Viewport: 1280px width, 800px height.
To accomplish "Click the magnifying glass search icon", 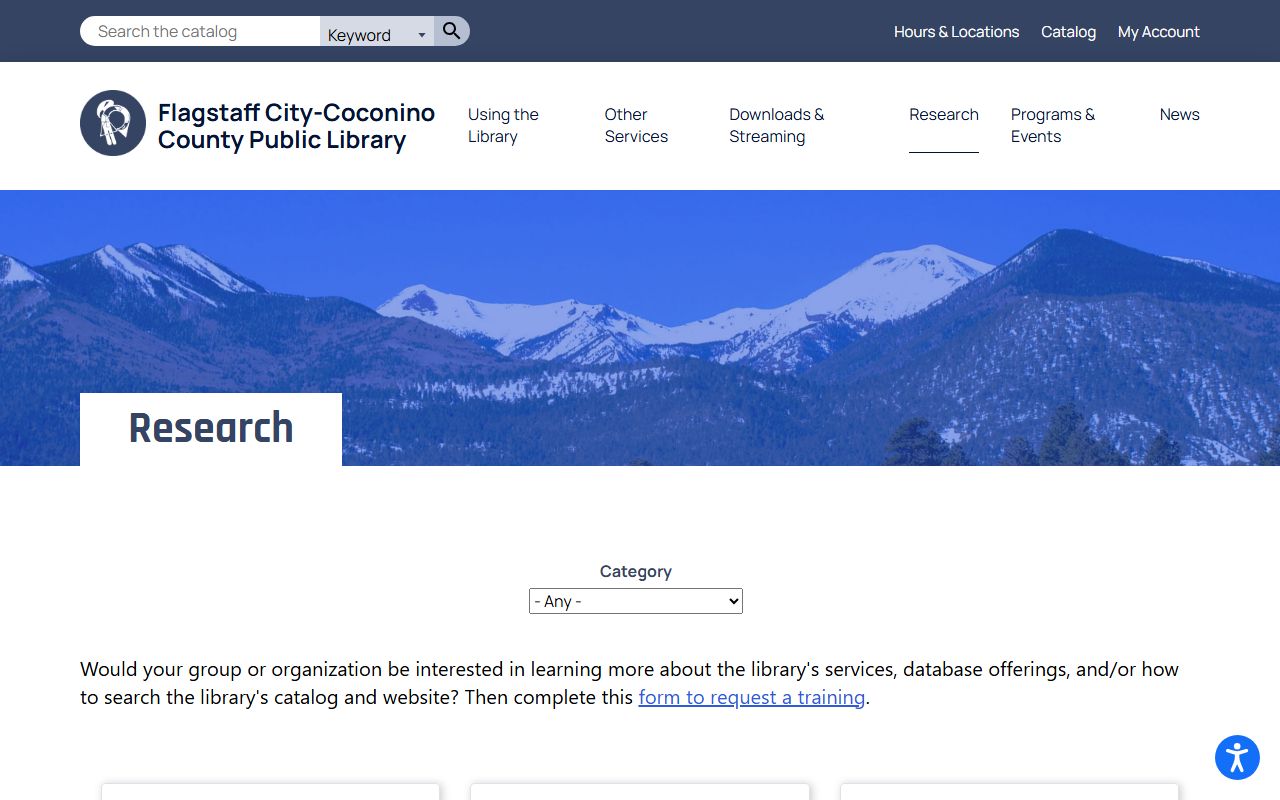I will tap(452, 31).
